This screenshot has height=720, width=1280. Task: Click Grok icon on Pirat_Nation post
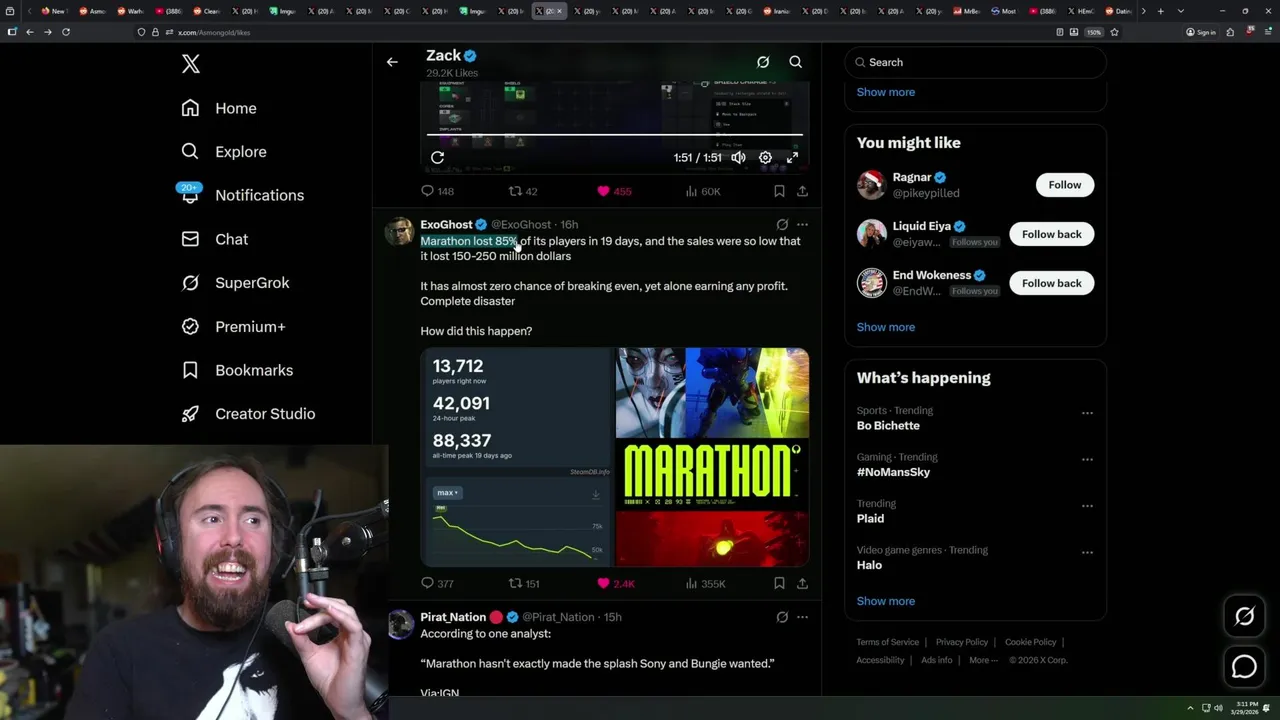782,617
